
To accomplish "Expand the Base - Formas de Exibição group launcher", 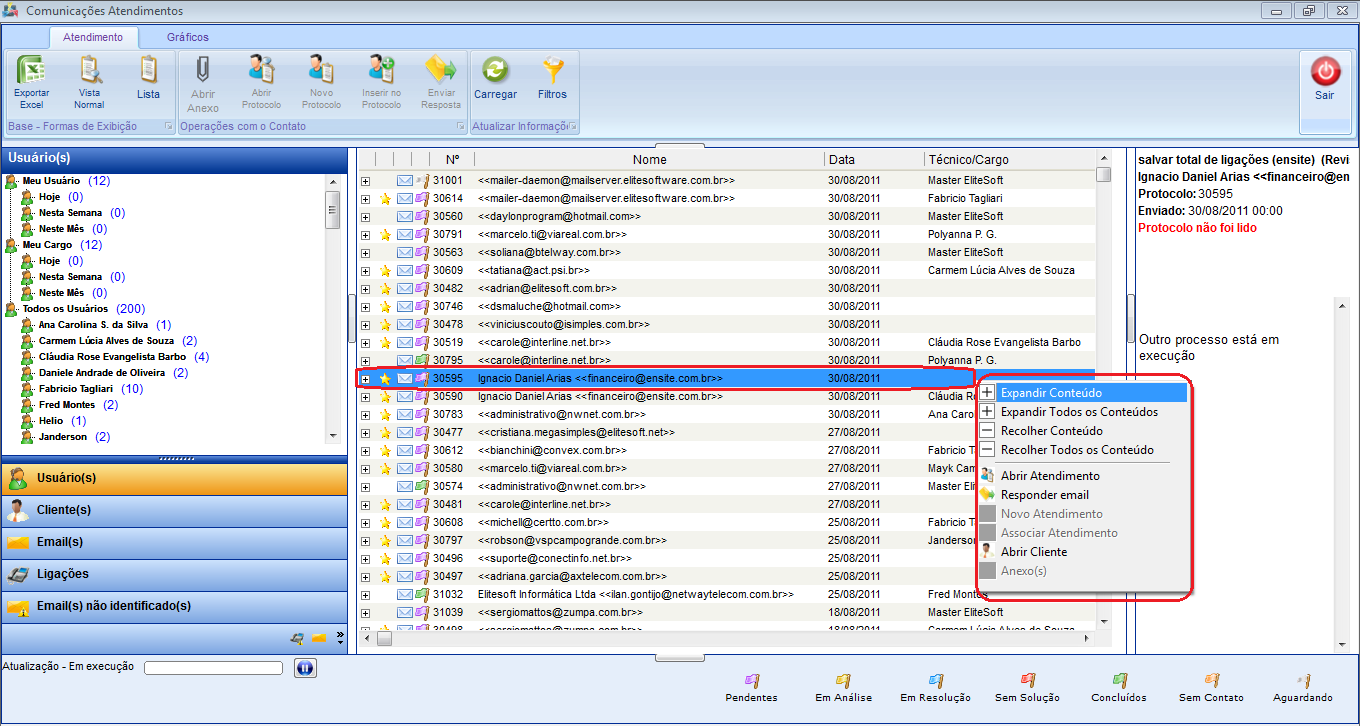I will 168,127.
